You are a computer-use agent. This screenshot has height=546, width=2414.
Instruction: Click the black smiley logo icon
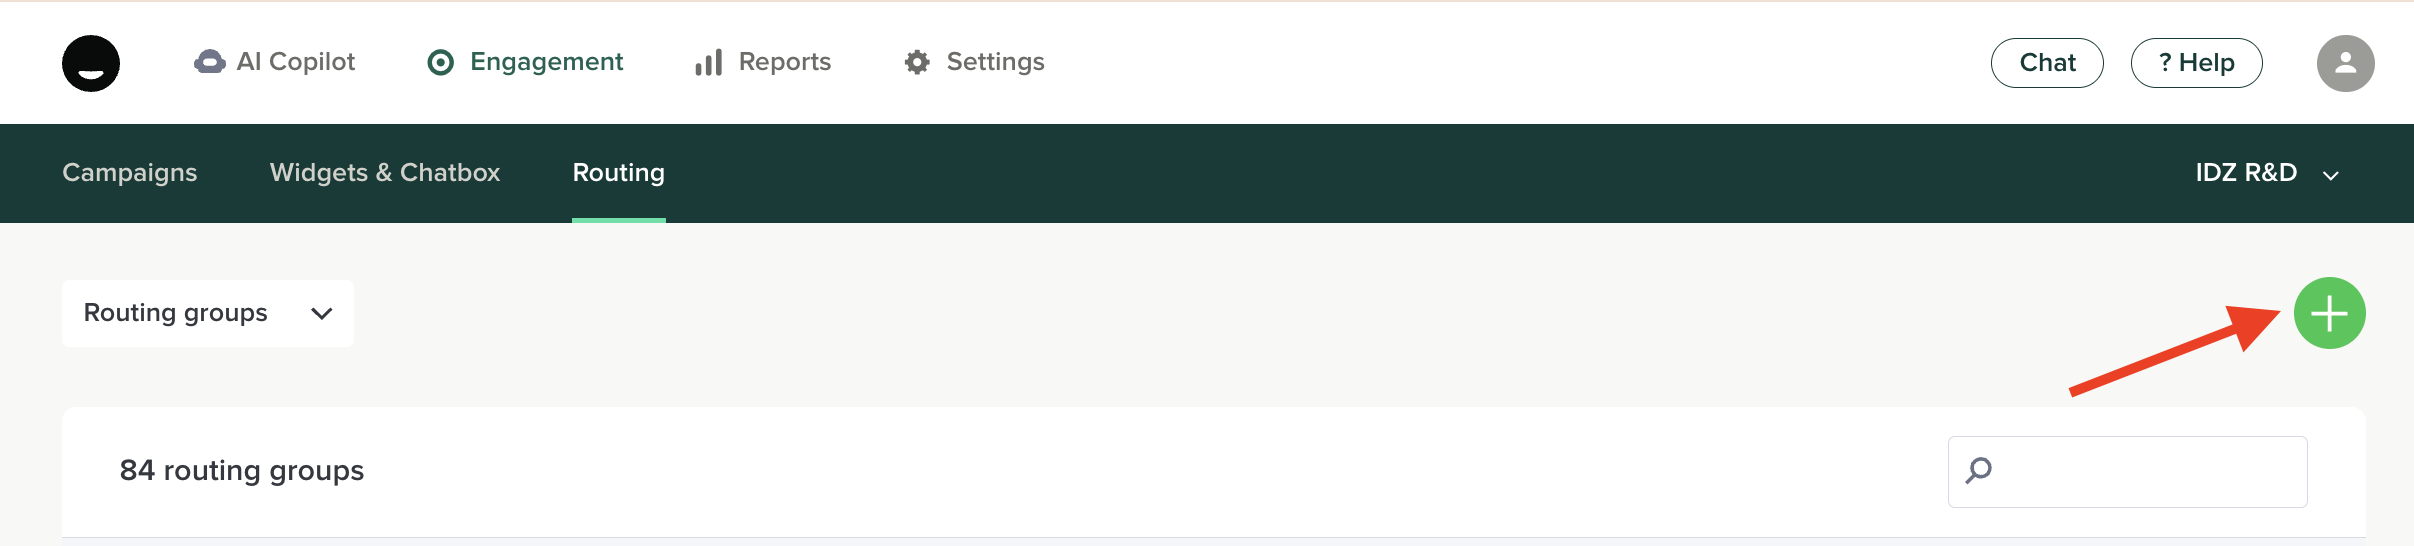pyautogui.click(x=91, y=63)
